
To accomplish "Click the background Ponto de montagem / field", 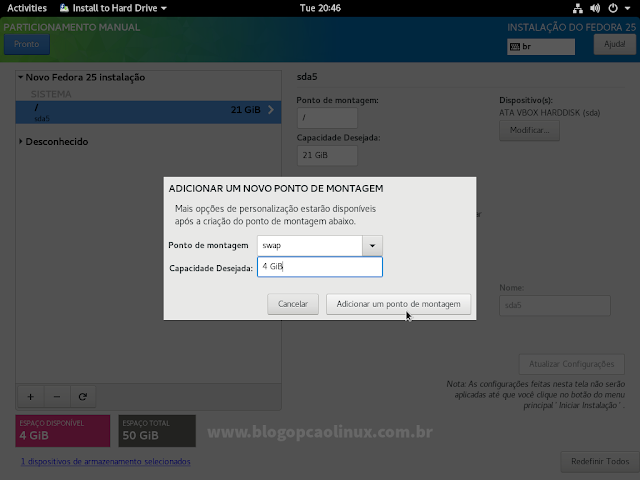I will point(327,118).
